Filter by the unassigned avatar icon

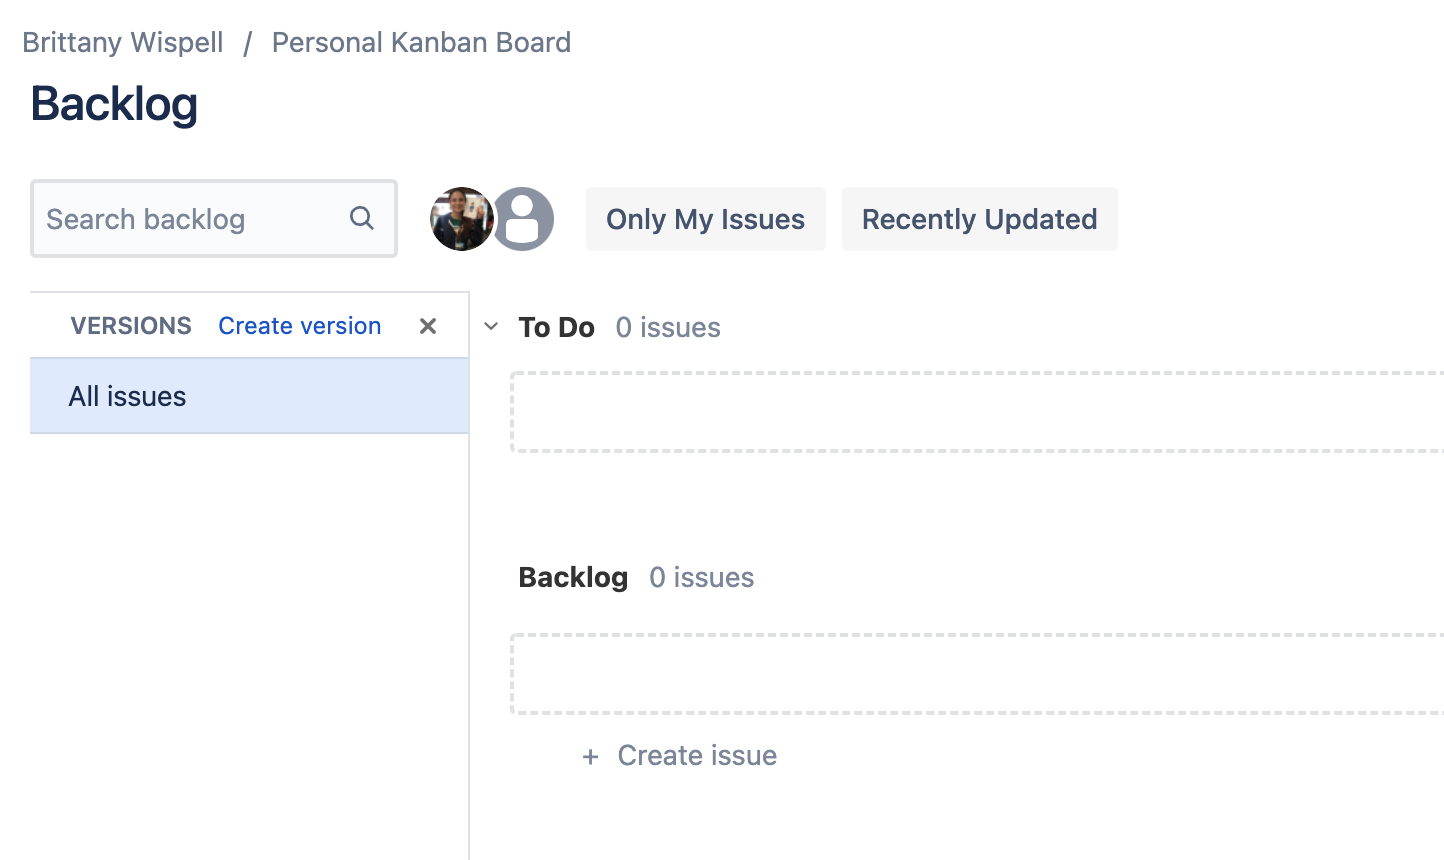[523, 219]
